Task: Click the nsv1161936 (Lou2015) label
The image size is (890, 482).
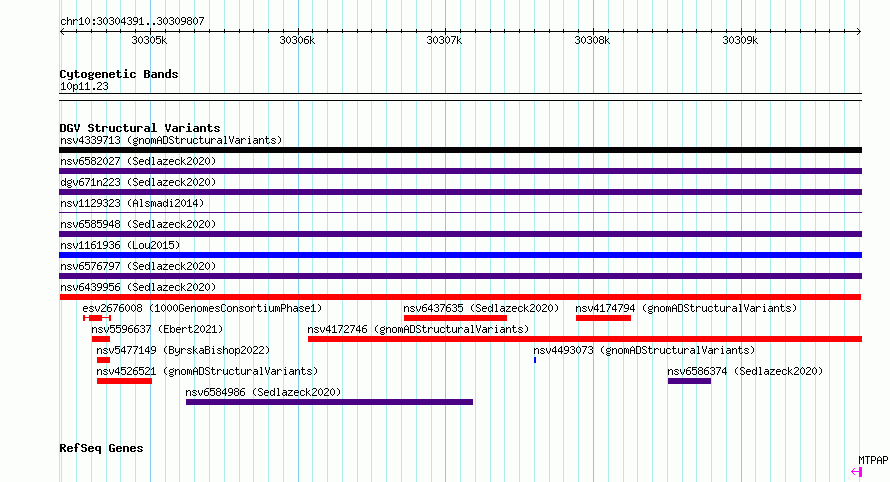Action: [x=120, y=245]
